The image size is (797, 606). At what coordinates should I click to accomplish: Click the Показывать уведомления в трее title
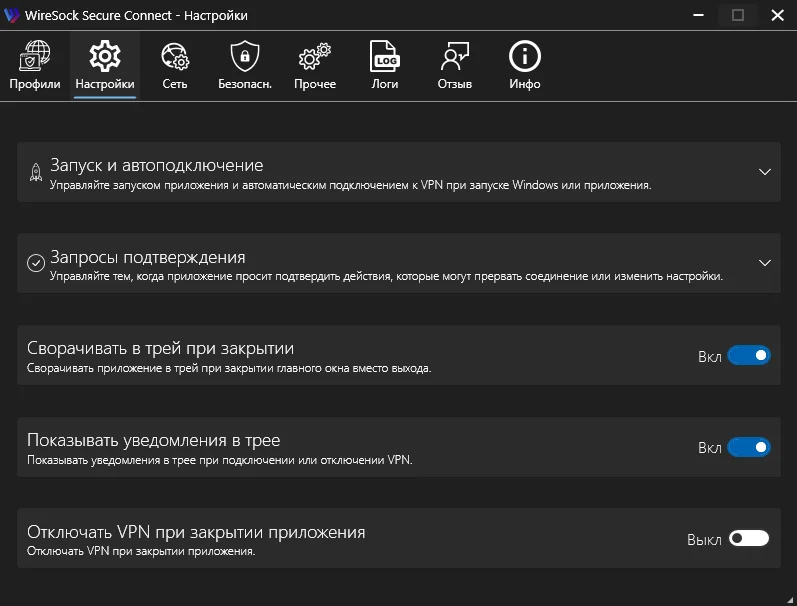[154, 440]
